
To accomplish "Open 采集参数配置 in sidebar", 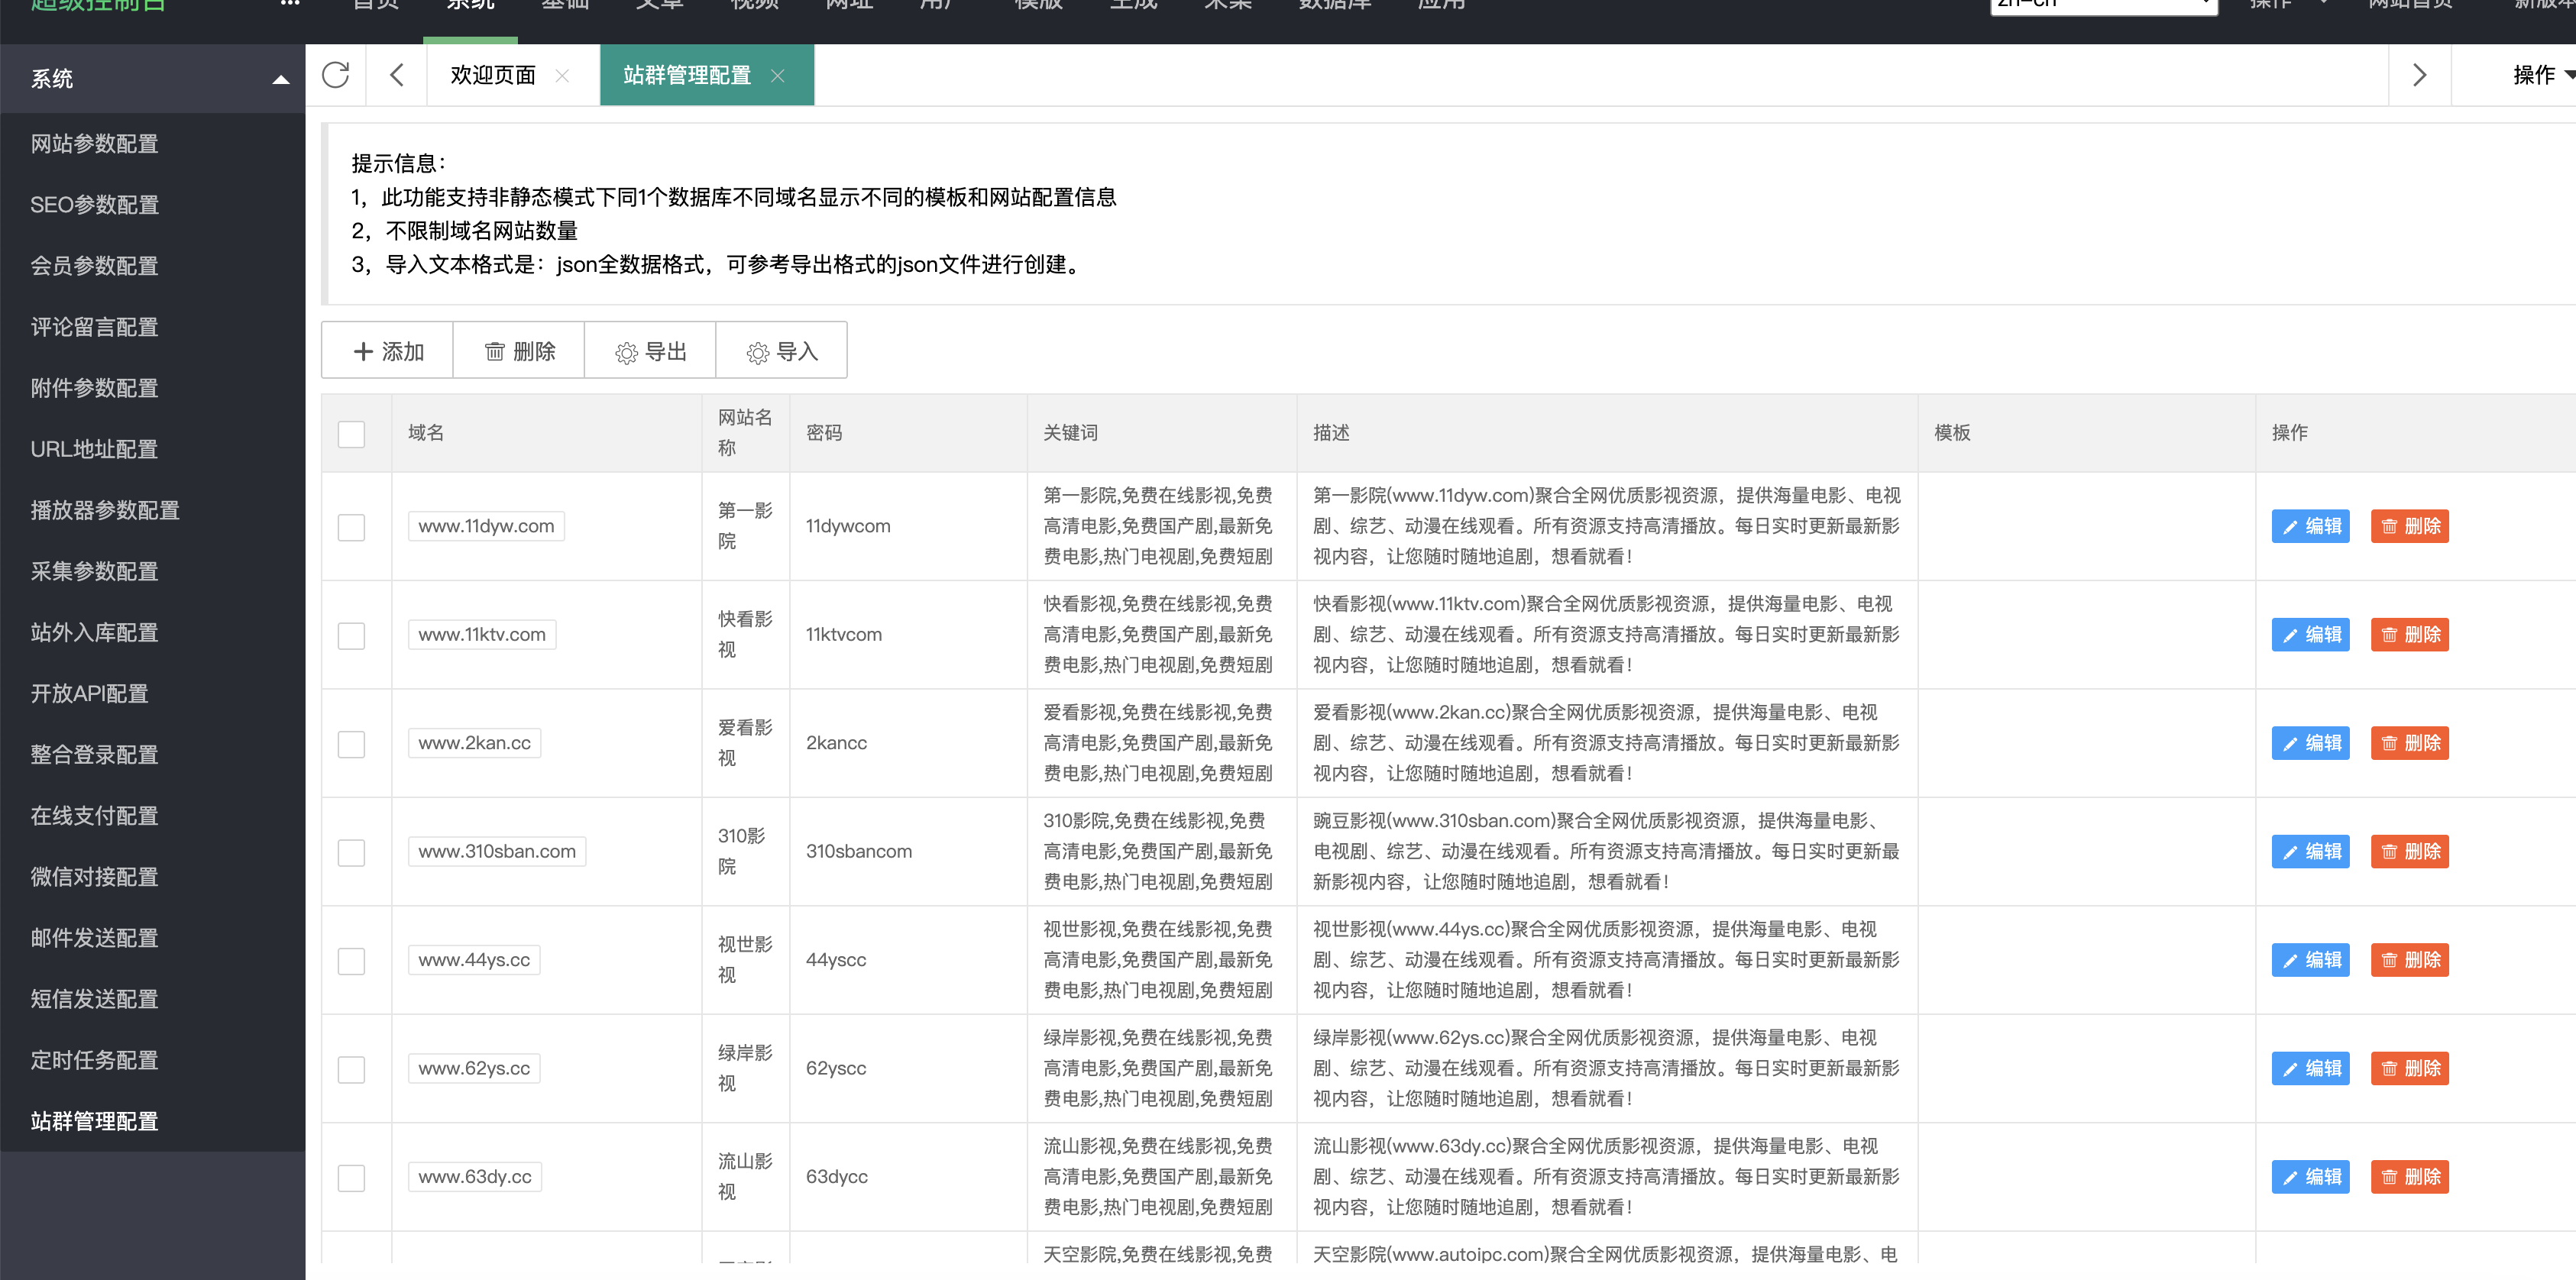I will [x=153, y=571].
